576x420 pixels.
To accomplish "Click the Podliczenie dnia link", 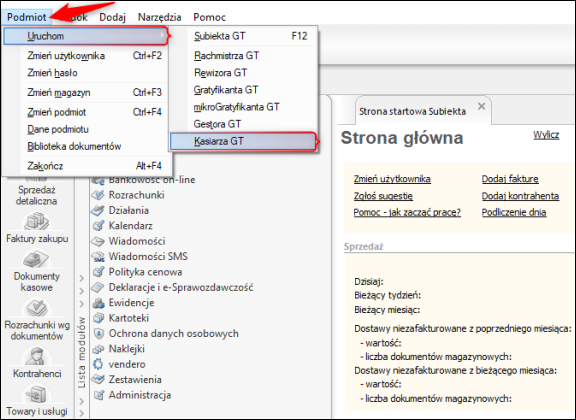I will (514, 212).
